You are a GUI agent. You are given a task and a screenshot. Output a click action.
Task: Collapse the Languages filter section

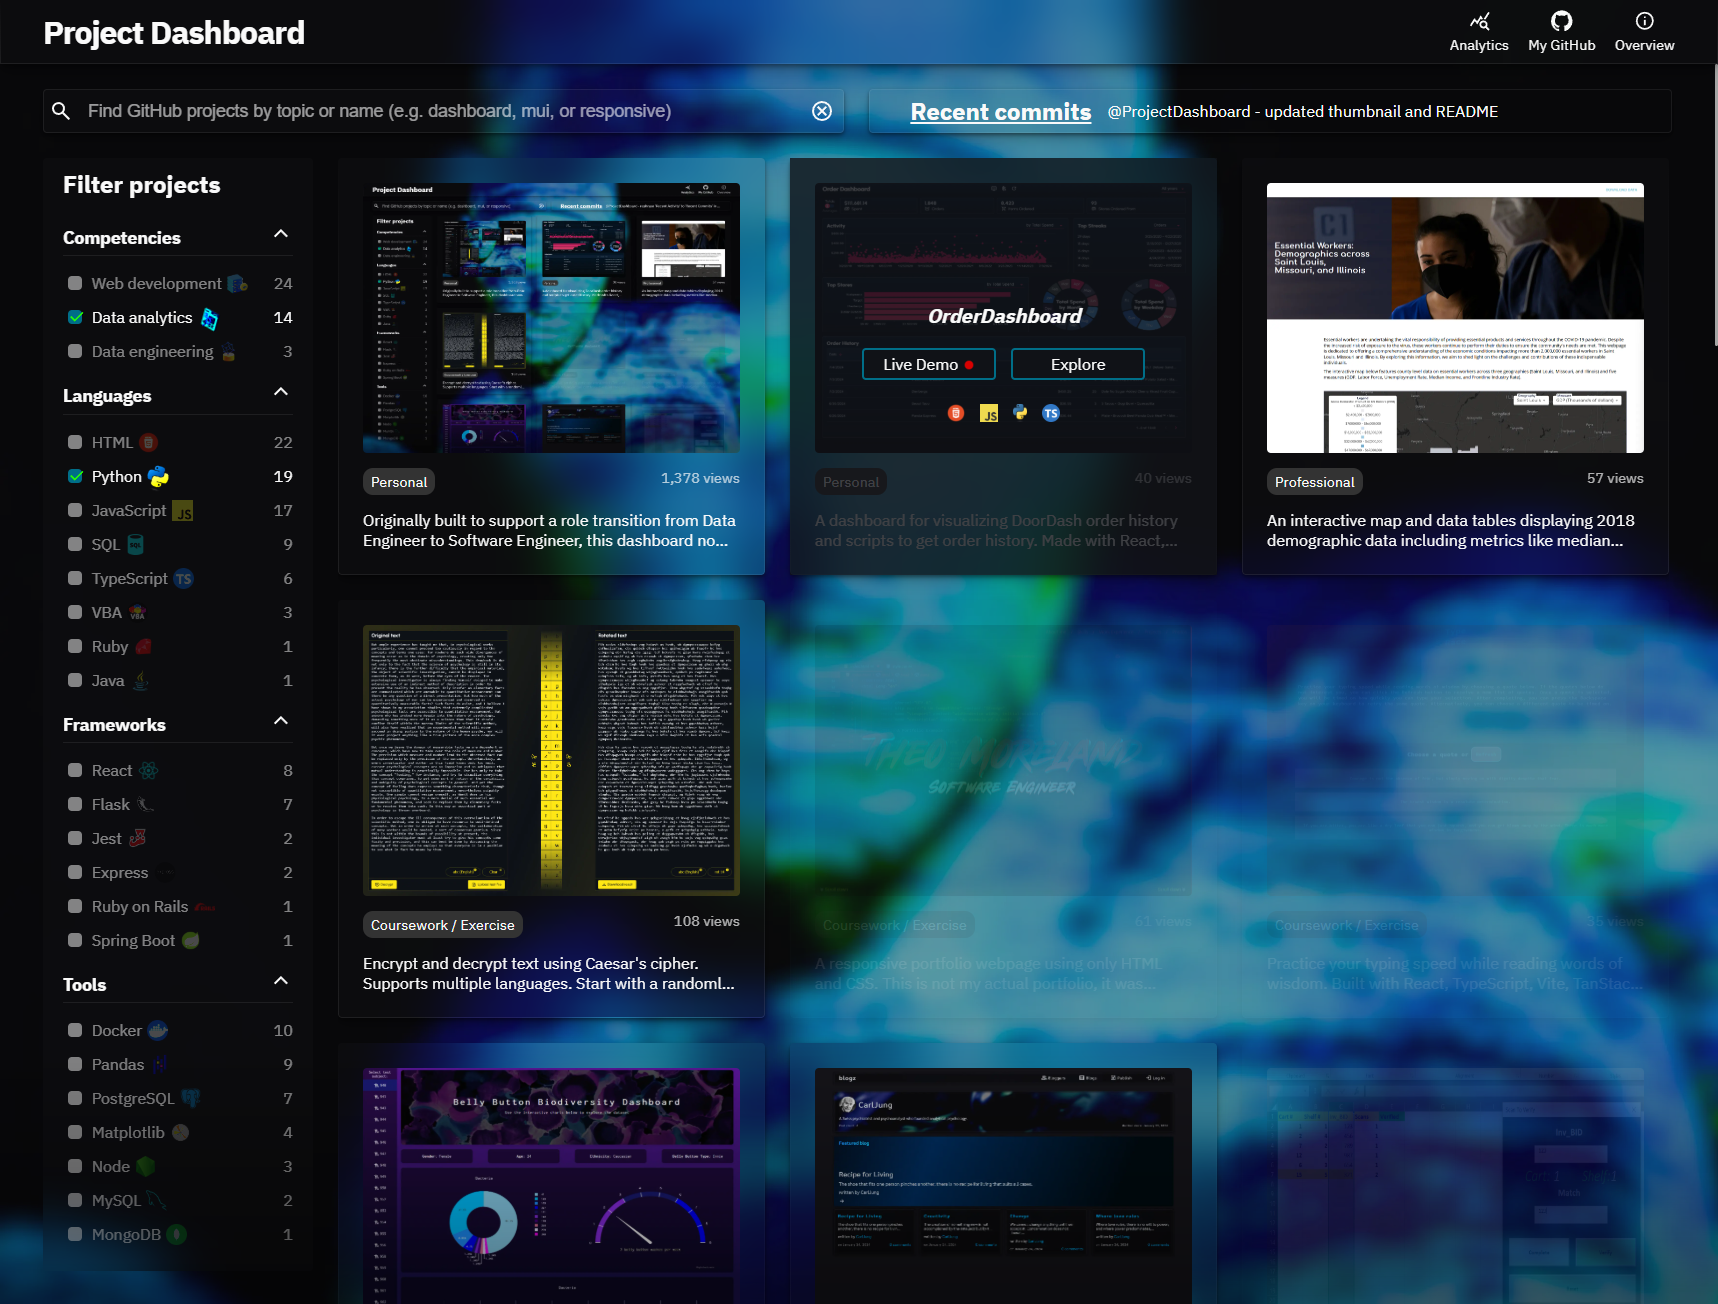tap(281, 392)
